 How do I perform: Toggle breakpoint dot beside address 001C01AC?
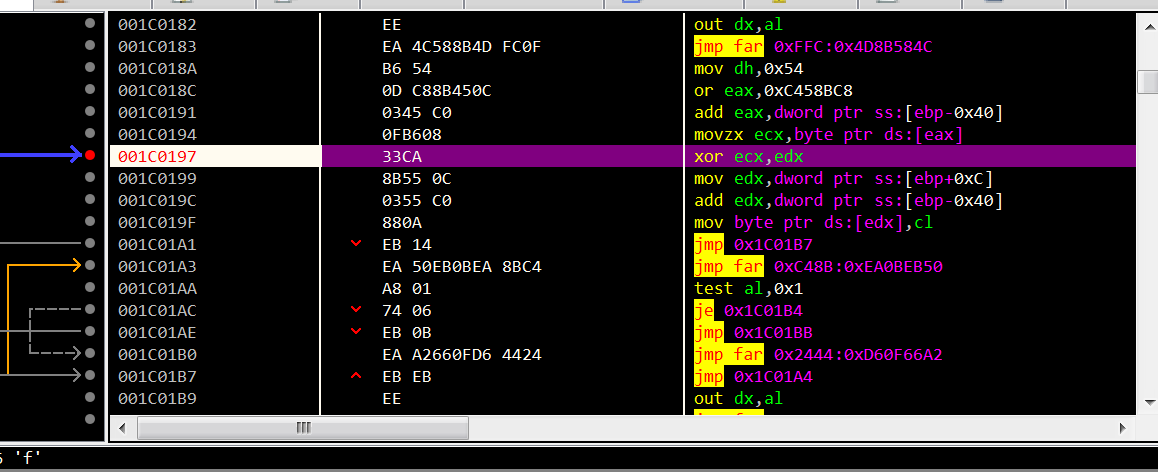(x=90, y=309)
